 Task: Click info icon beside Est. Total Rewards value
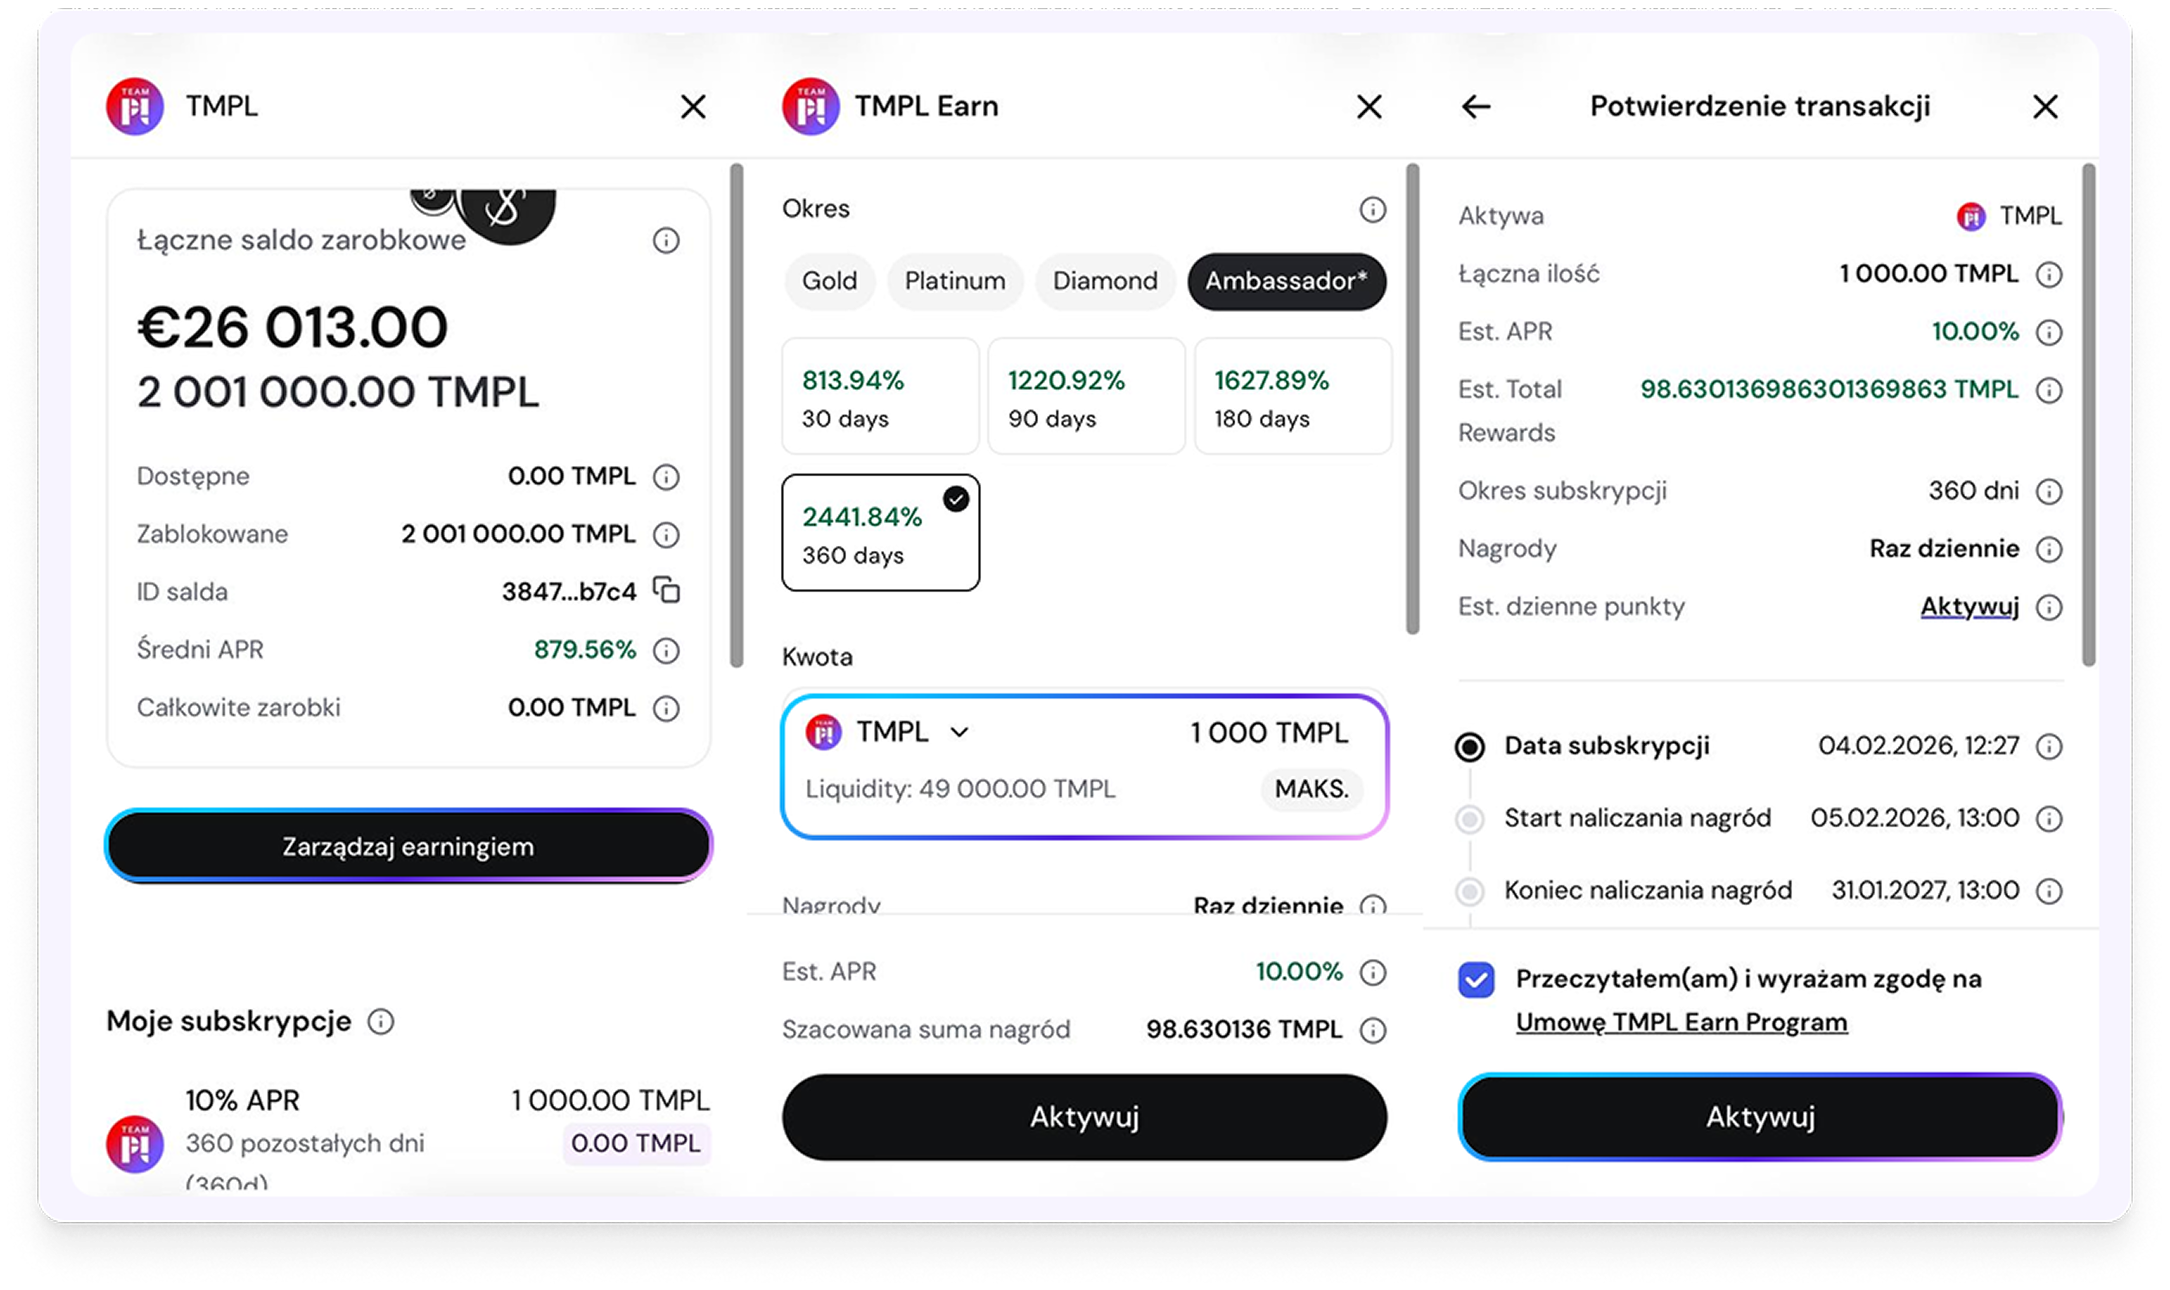(x=2049, y=390)
